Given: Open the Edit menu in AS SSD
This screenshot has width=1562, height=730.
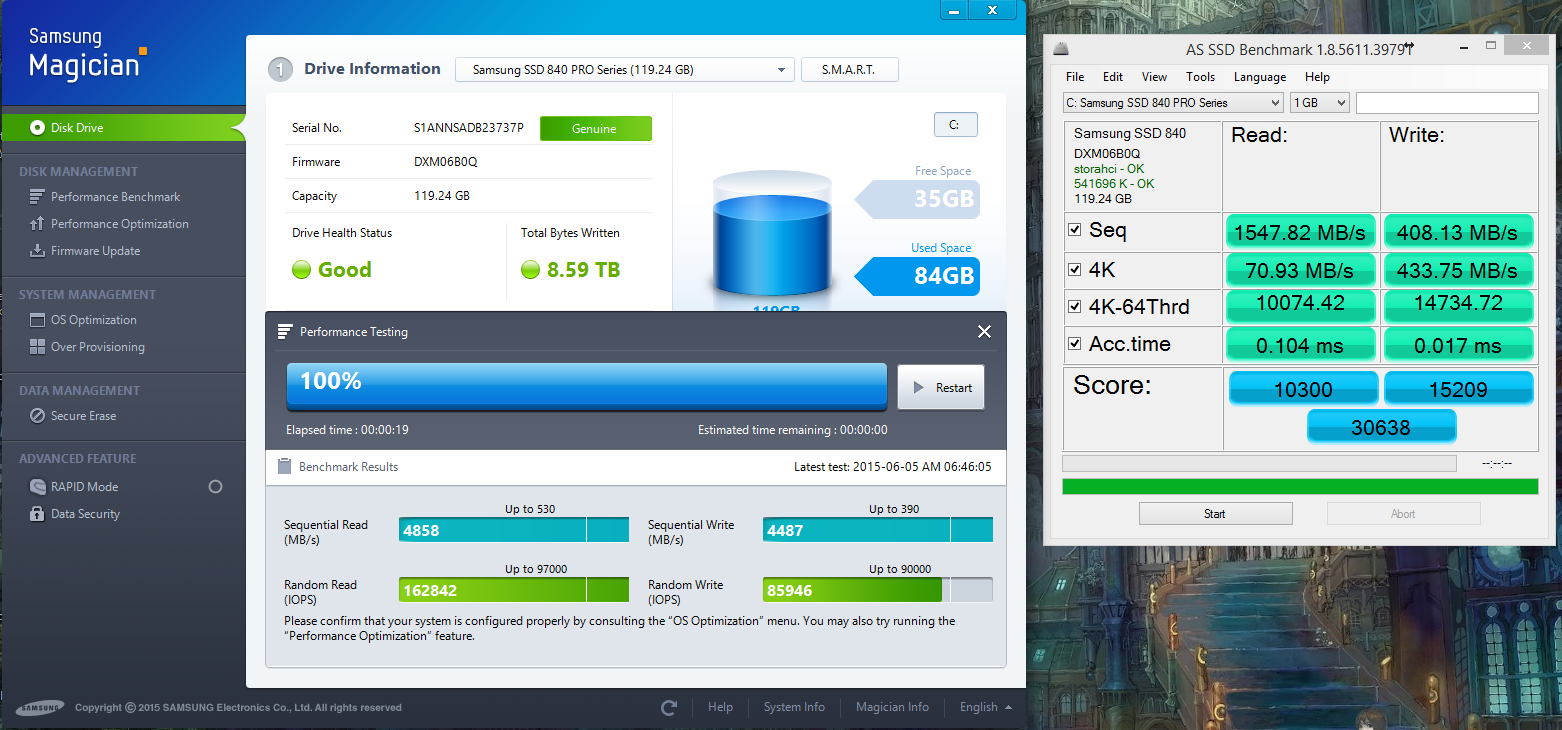Looking at the screenshot, I should pos(1113,77).
